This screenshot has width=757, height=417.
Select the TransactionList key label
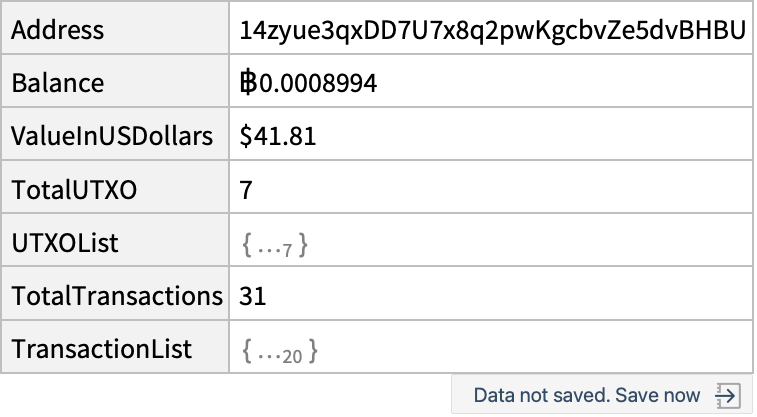(x=101, y=349)
